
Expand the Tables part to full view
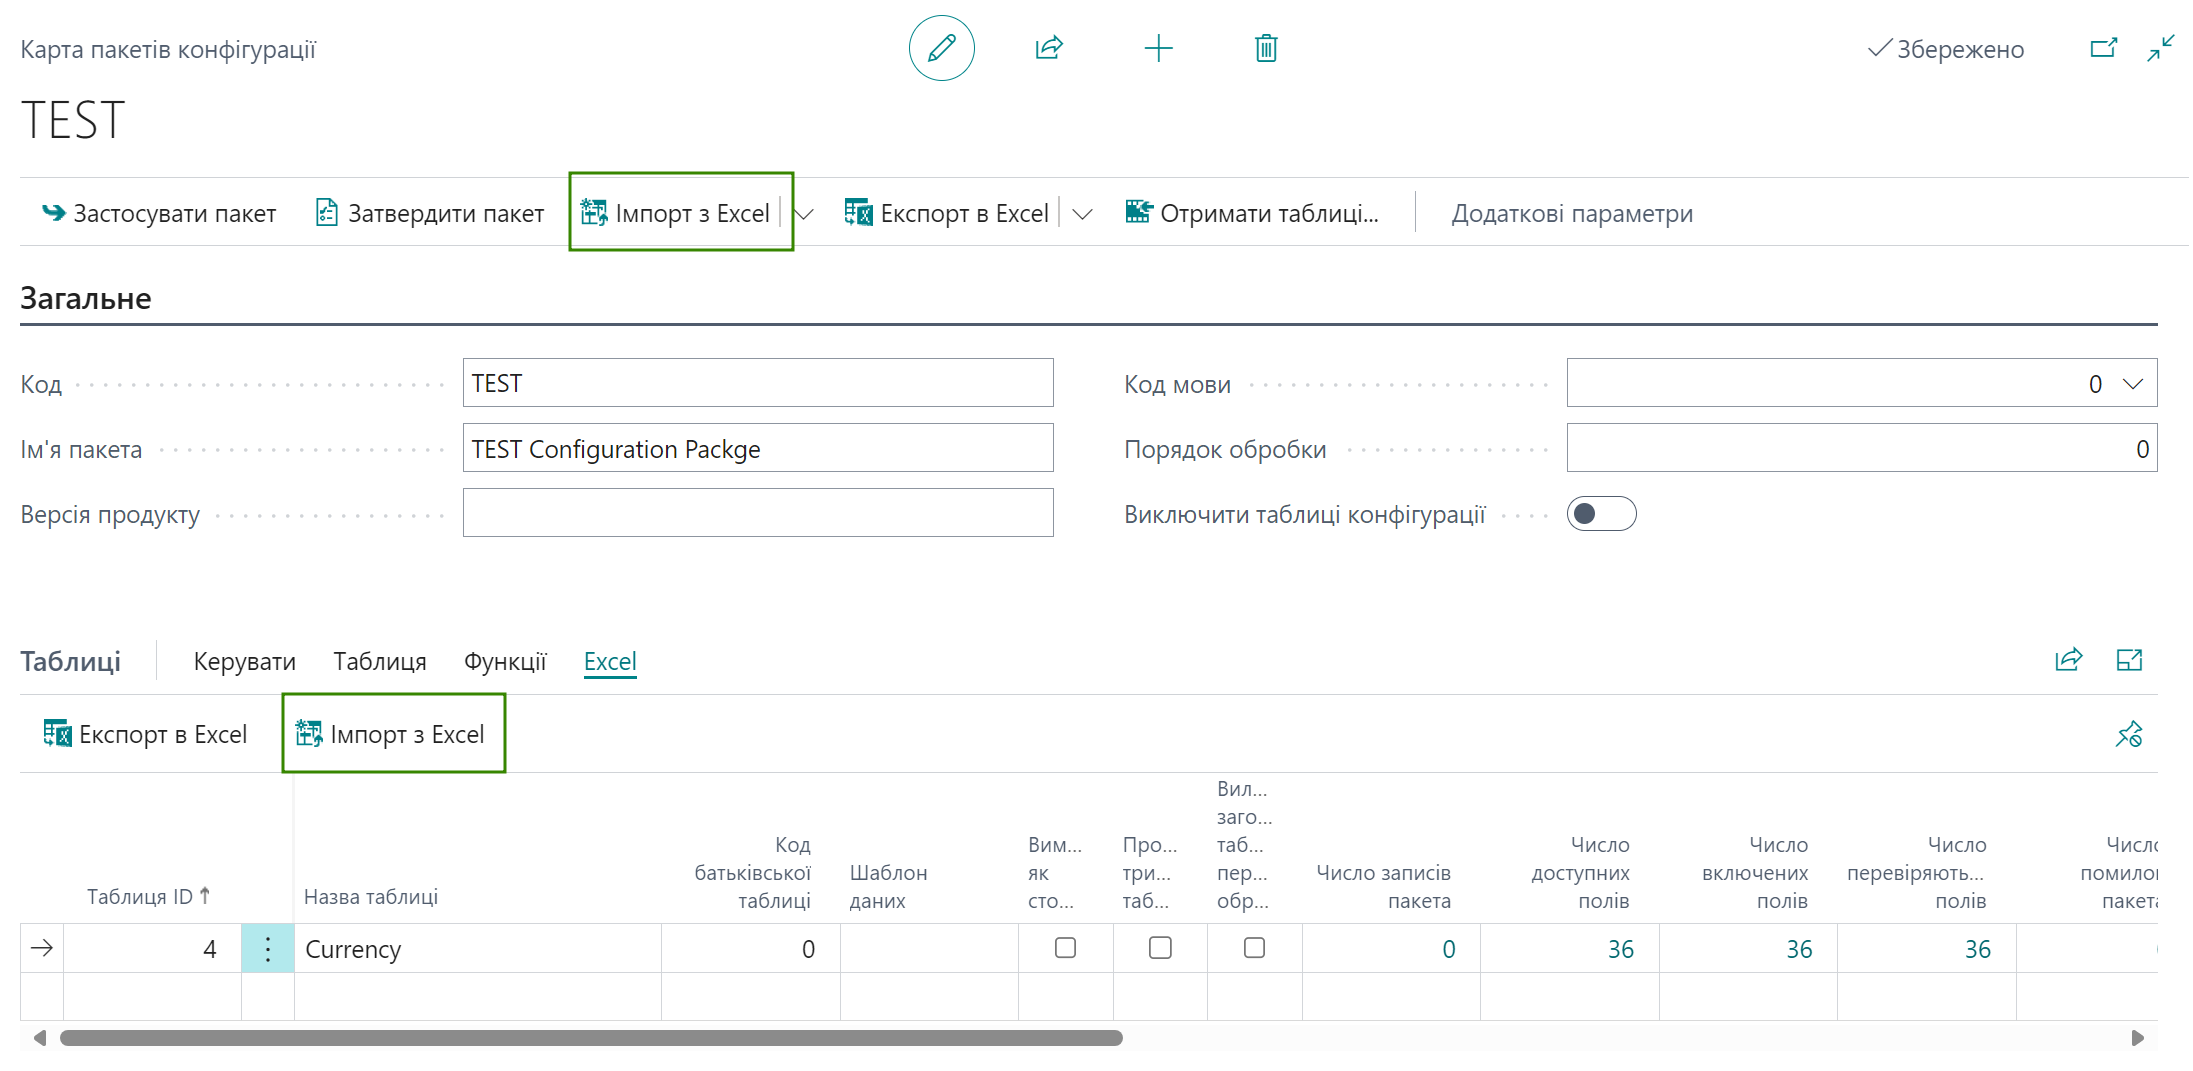(2129, 660)
